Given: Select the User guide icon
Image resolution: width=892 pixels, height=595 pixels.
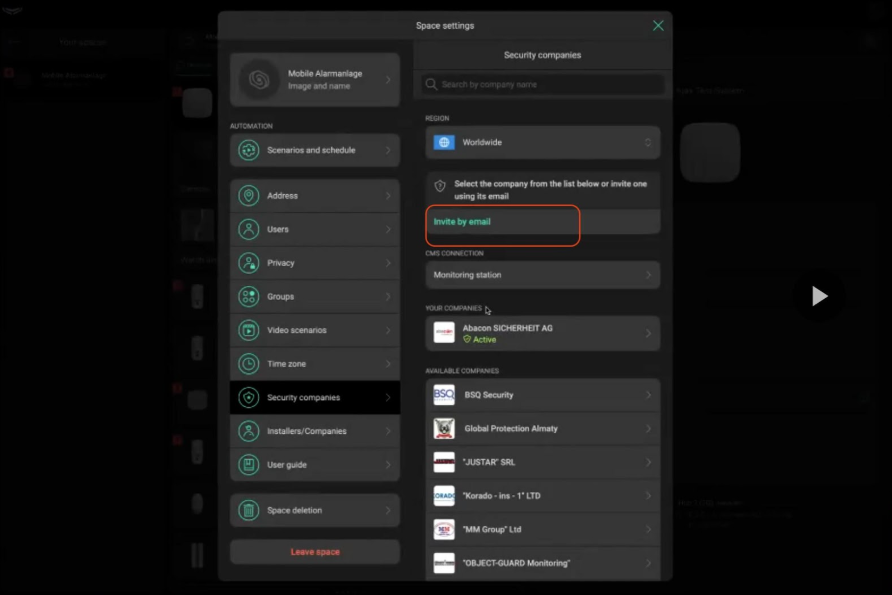Looking at the screenshot, I should tap(248, 464).
